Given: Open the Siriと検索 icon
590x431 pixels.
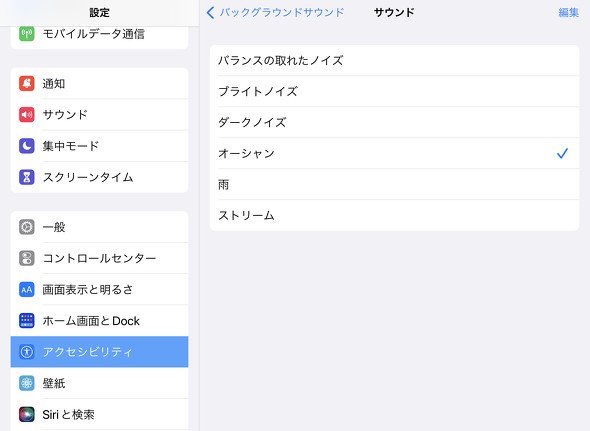Looking at the screenshot, I should pos(27,414).
